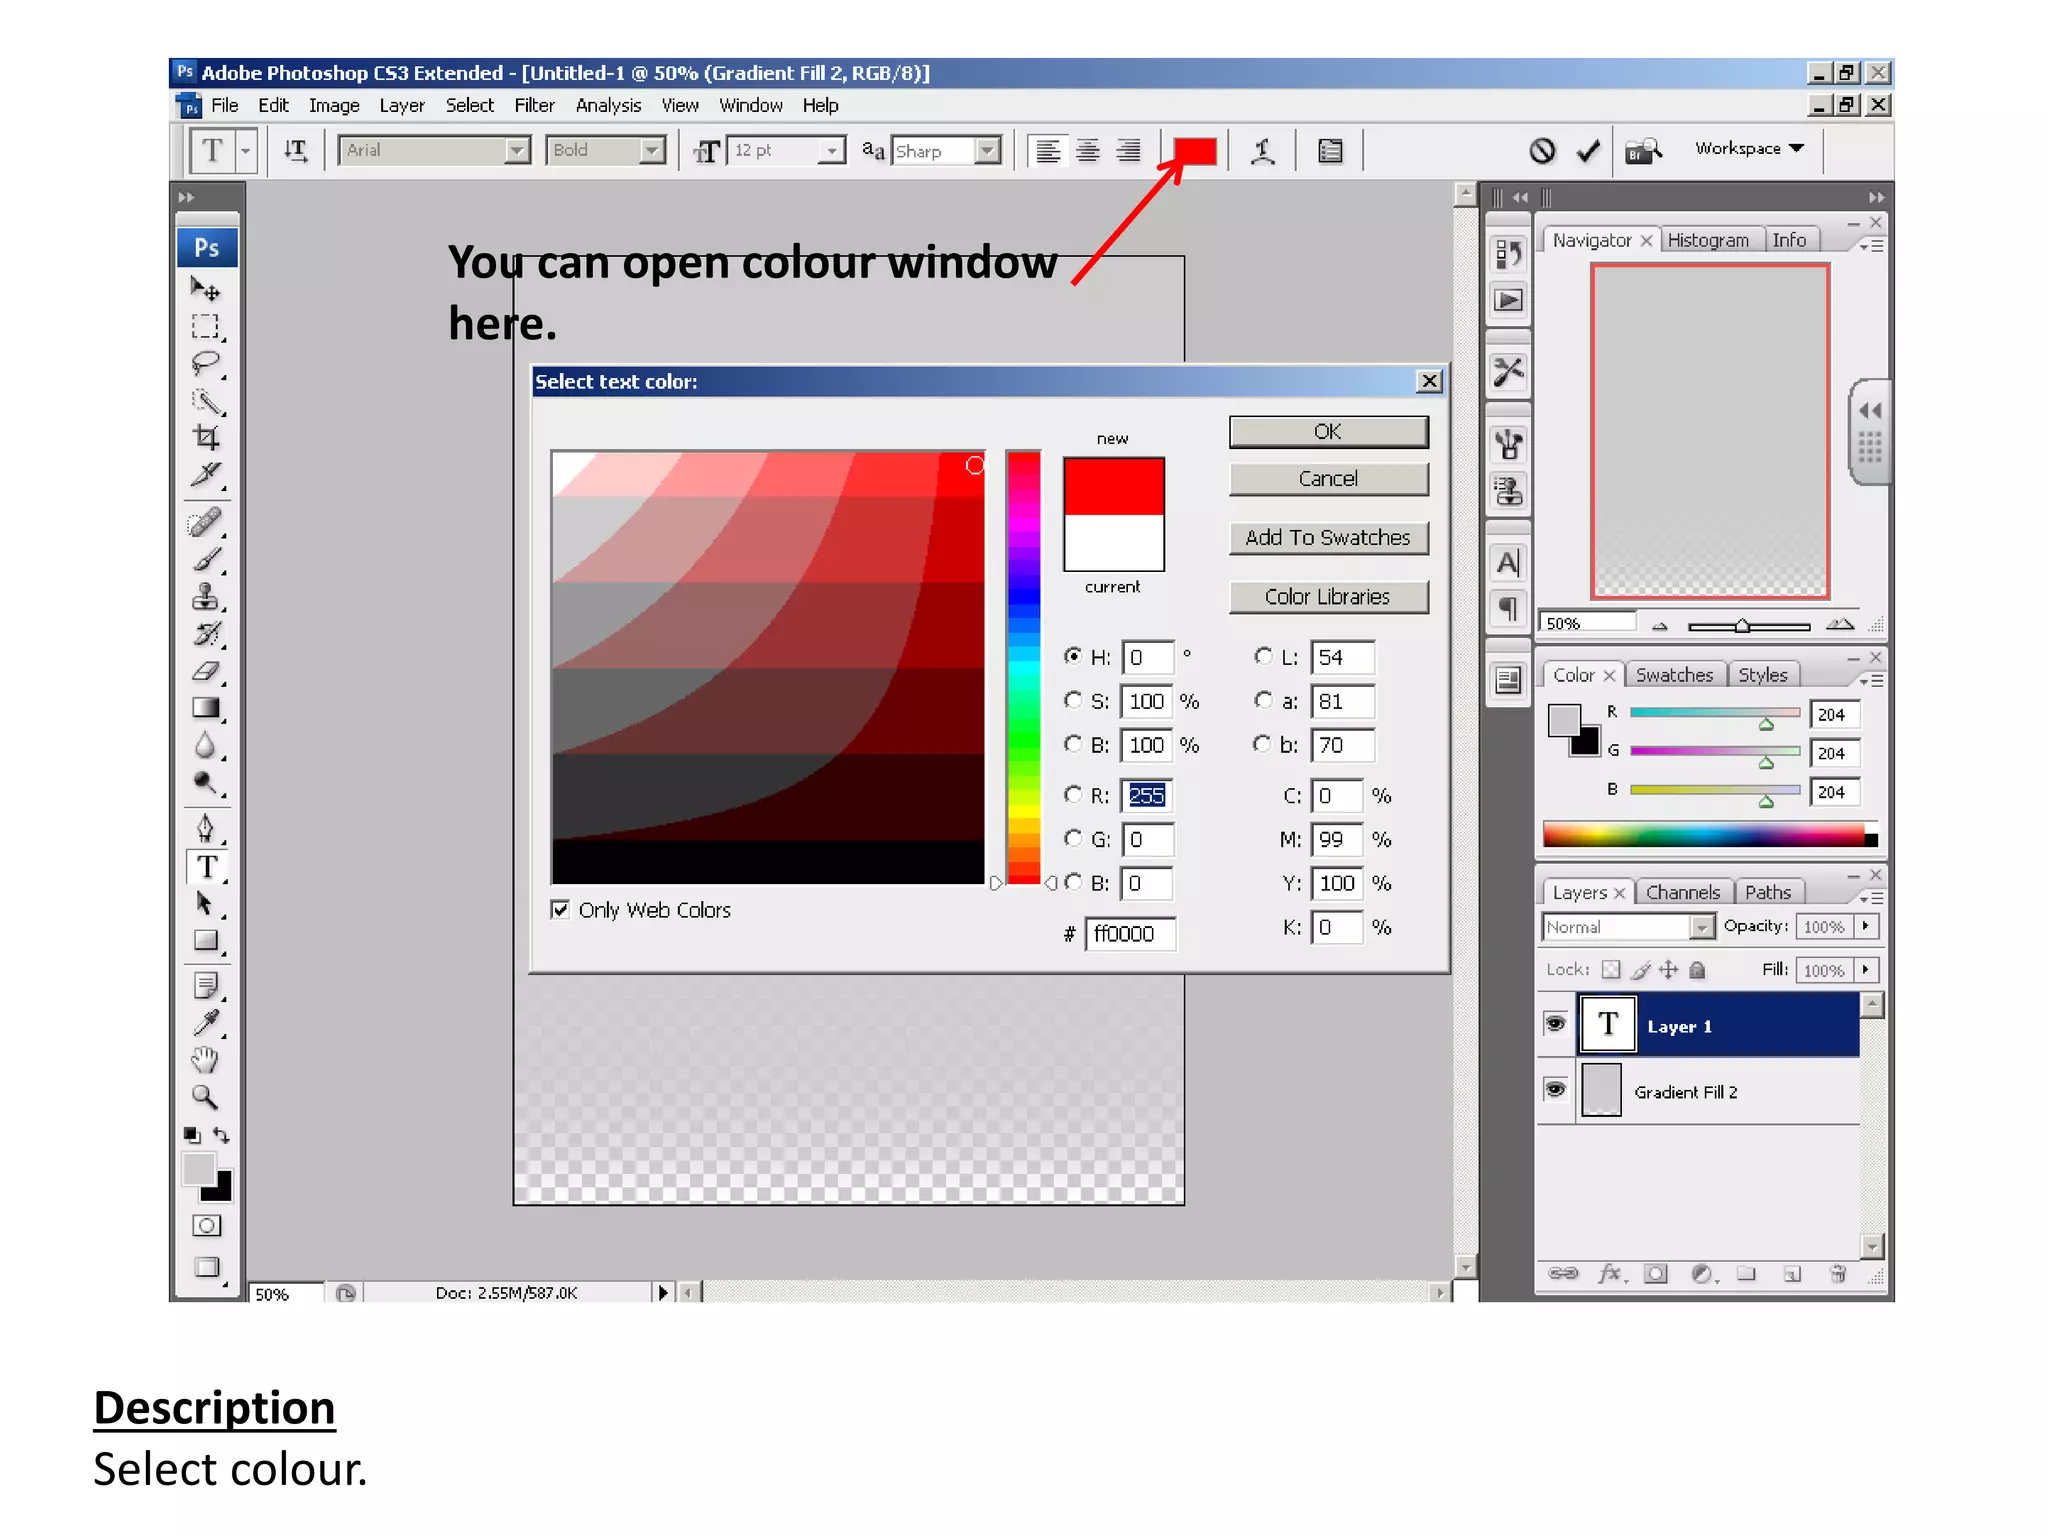Cancel current text edits
This screenshot has width=2048, height=1536.
[x=1542, y=150]
